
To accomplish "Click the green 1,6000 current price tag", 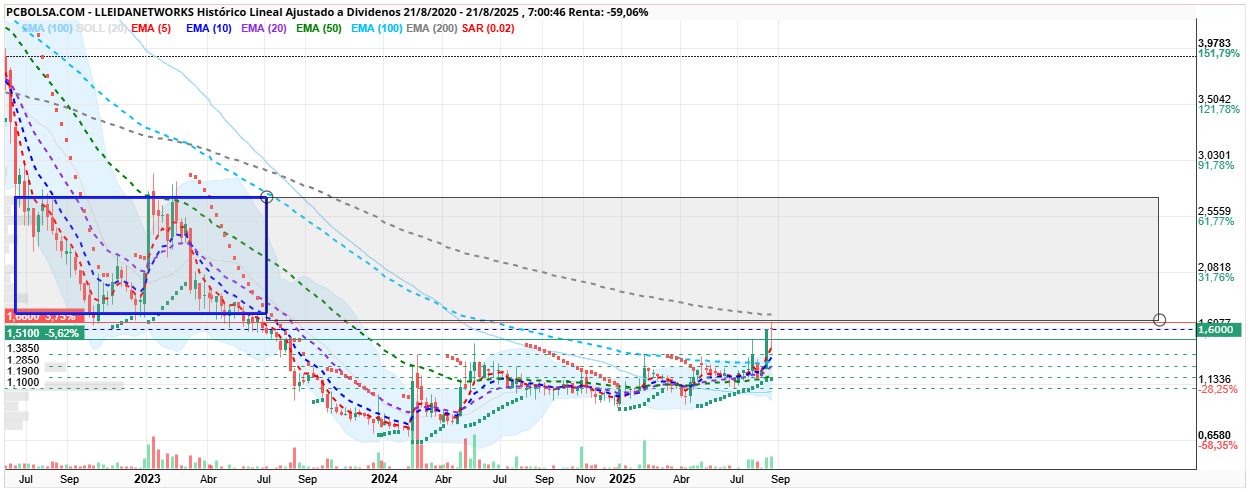I will (x=1219, y=329).
